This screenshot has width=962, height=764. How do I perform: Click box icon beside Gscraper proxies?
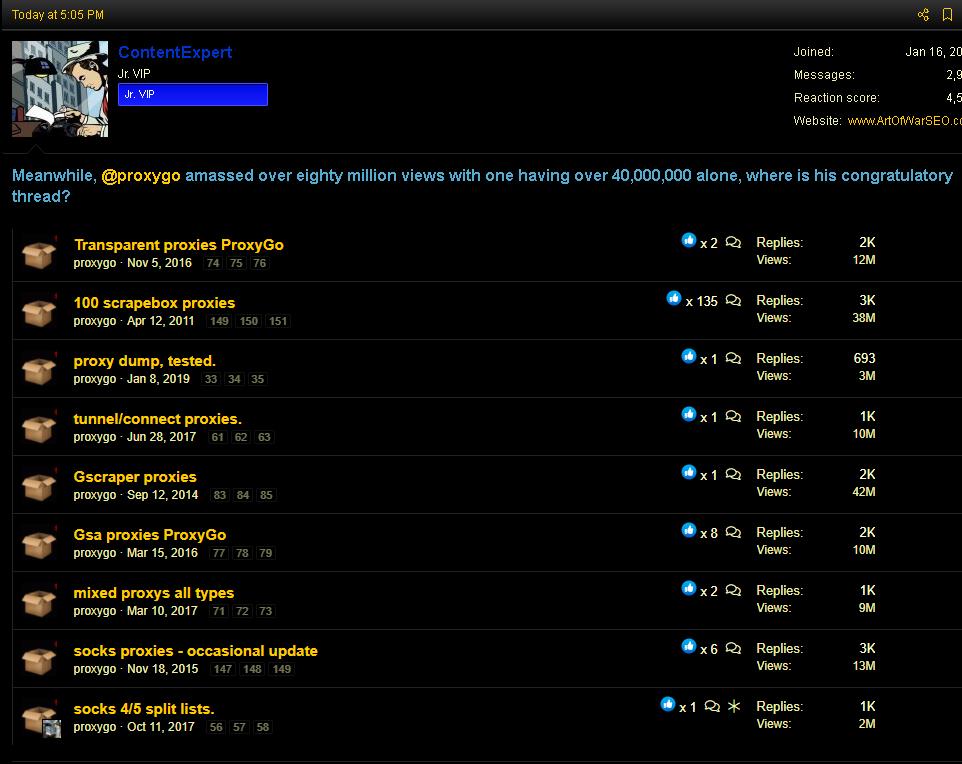pyautogui.click(x=39, y=486)
